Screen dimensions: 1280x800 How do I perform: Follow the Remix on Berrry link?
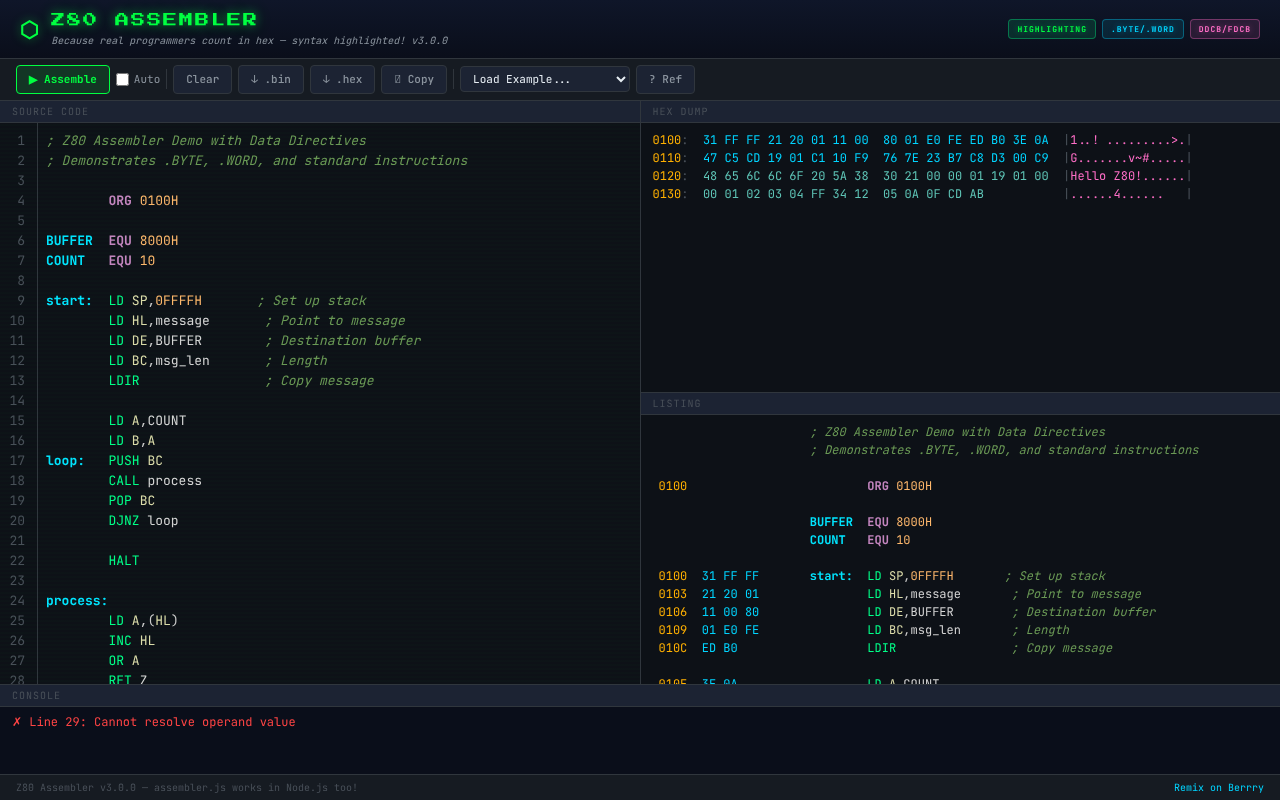pos(1219,788)
